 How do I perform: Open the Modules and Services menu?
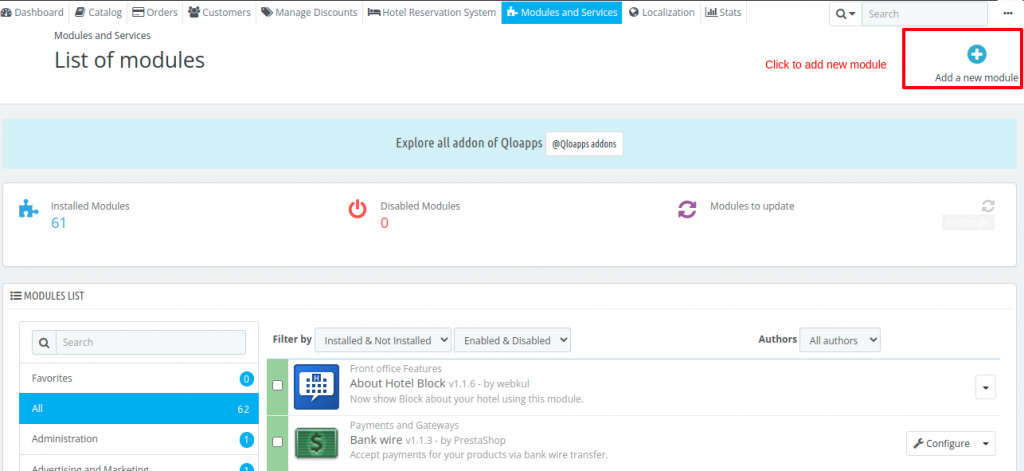point(562,12)
